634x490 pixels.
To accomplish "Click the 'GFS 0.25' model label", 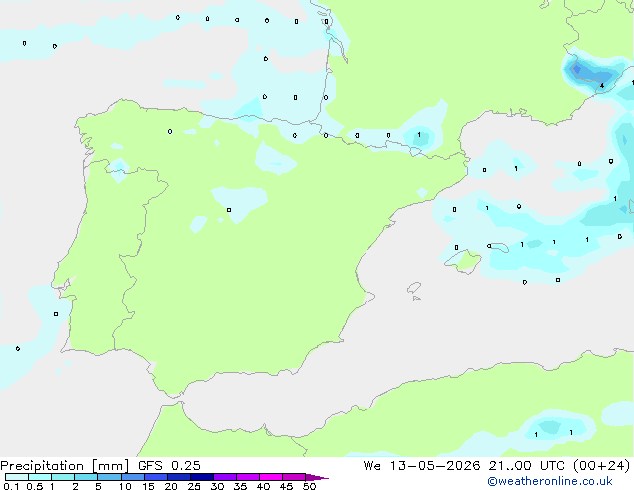I will pyautogui.click(x=169, y=466).
